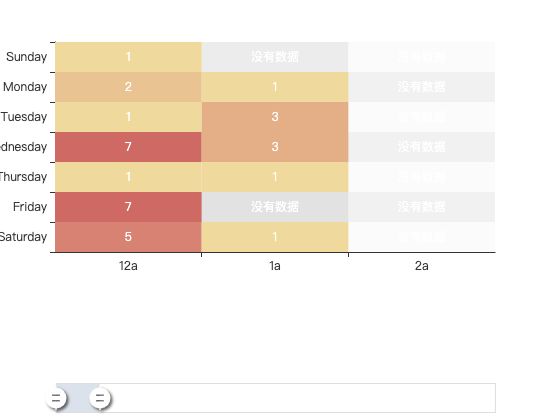Select the Saturday 12a cell showing 5

click(128, 237)
